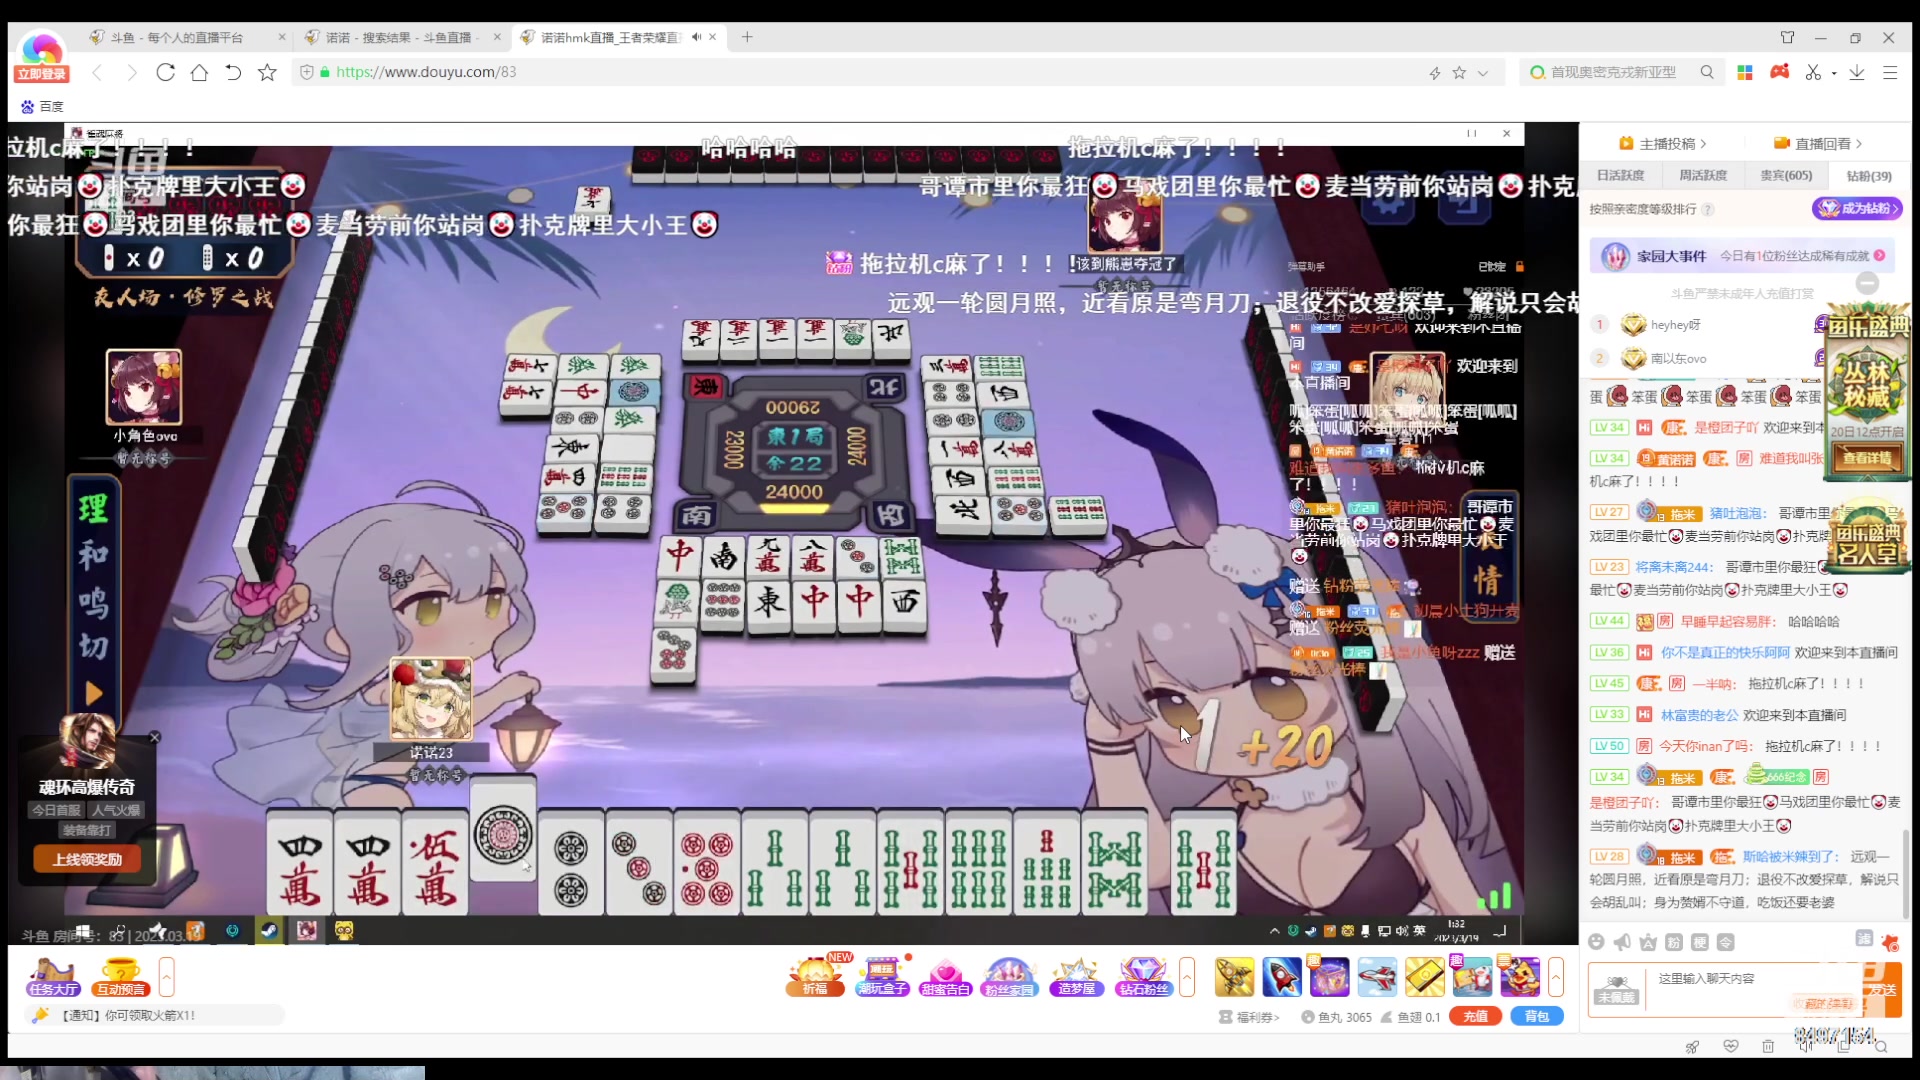
Task: Open the 互动预言 prediction icon
Action: [121, 976]
